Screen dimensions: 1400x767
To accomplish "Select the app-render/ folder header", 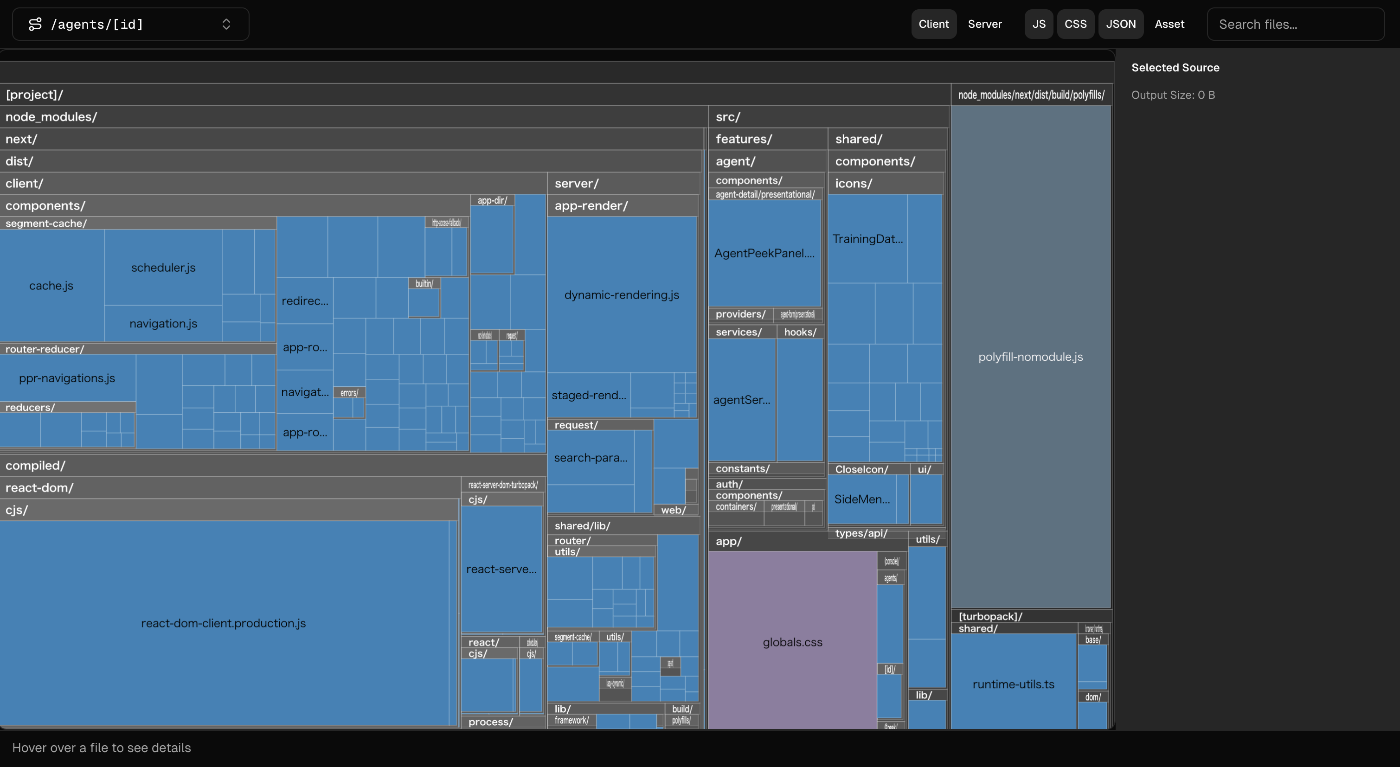I will tap(623, 205).
